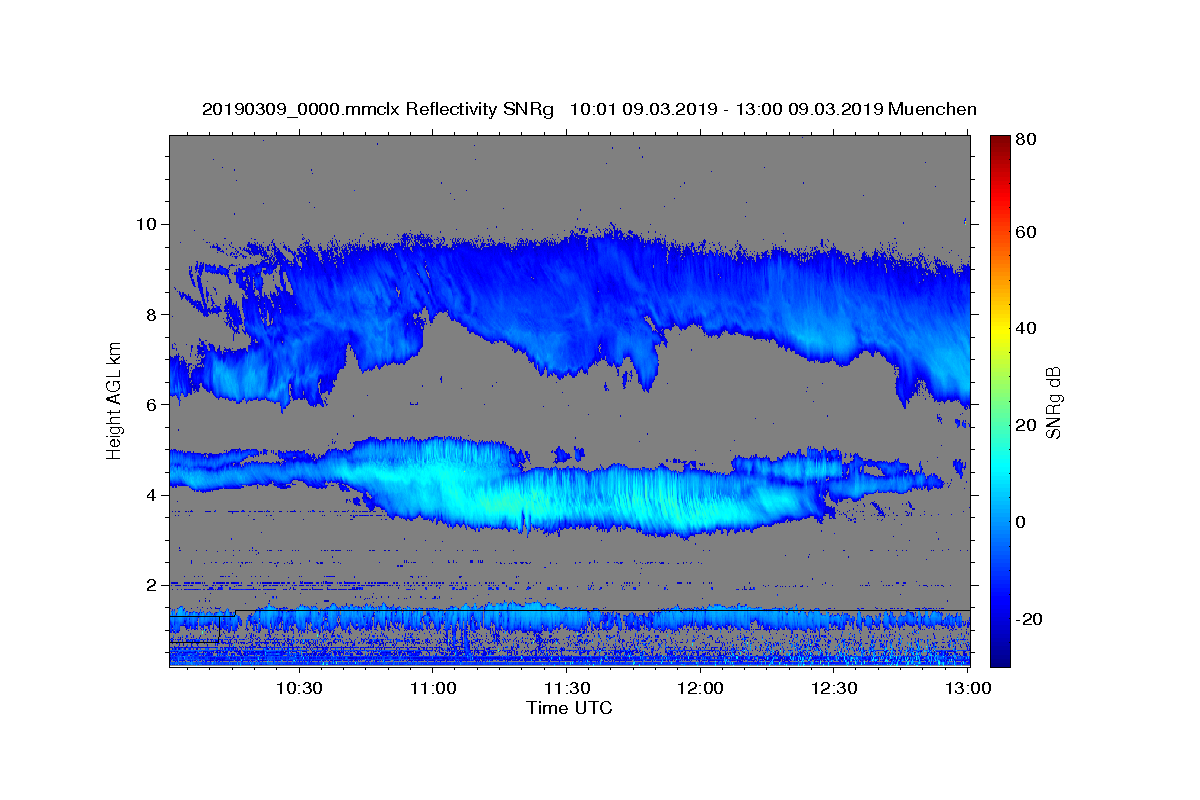Click the 'Time UTC' x-axis label
Screen dimensions: 1200x800
pyautogui.click(x=569, y=708)
